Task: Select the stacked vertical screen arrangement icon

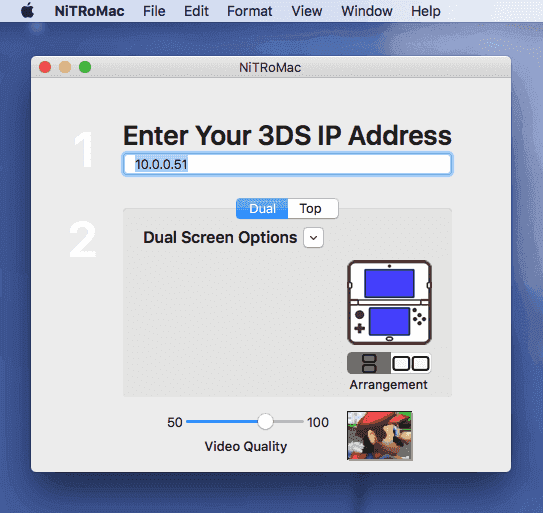Action: coord(369,363)
